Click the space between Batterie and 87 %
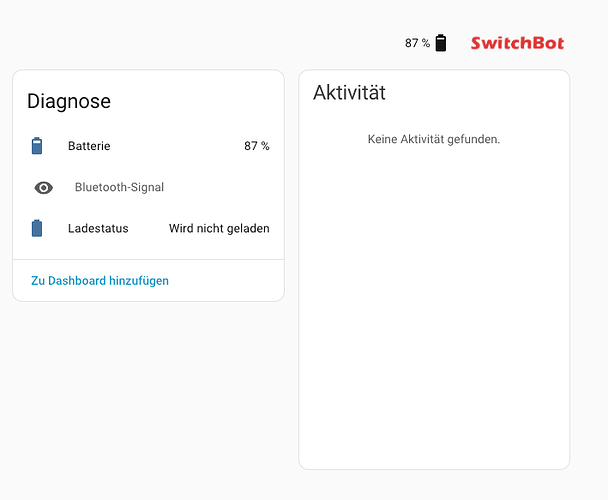Screen dimensions: 608x500 point(177,146)
